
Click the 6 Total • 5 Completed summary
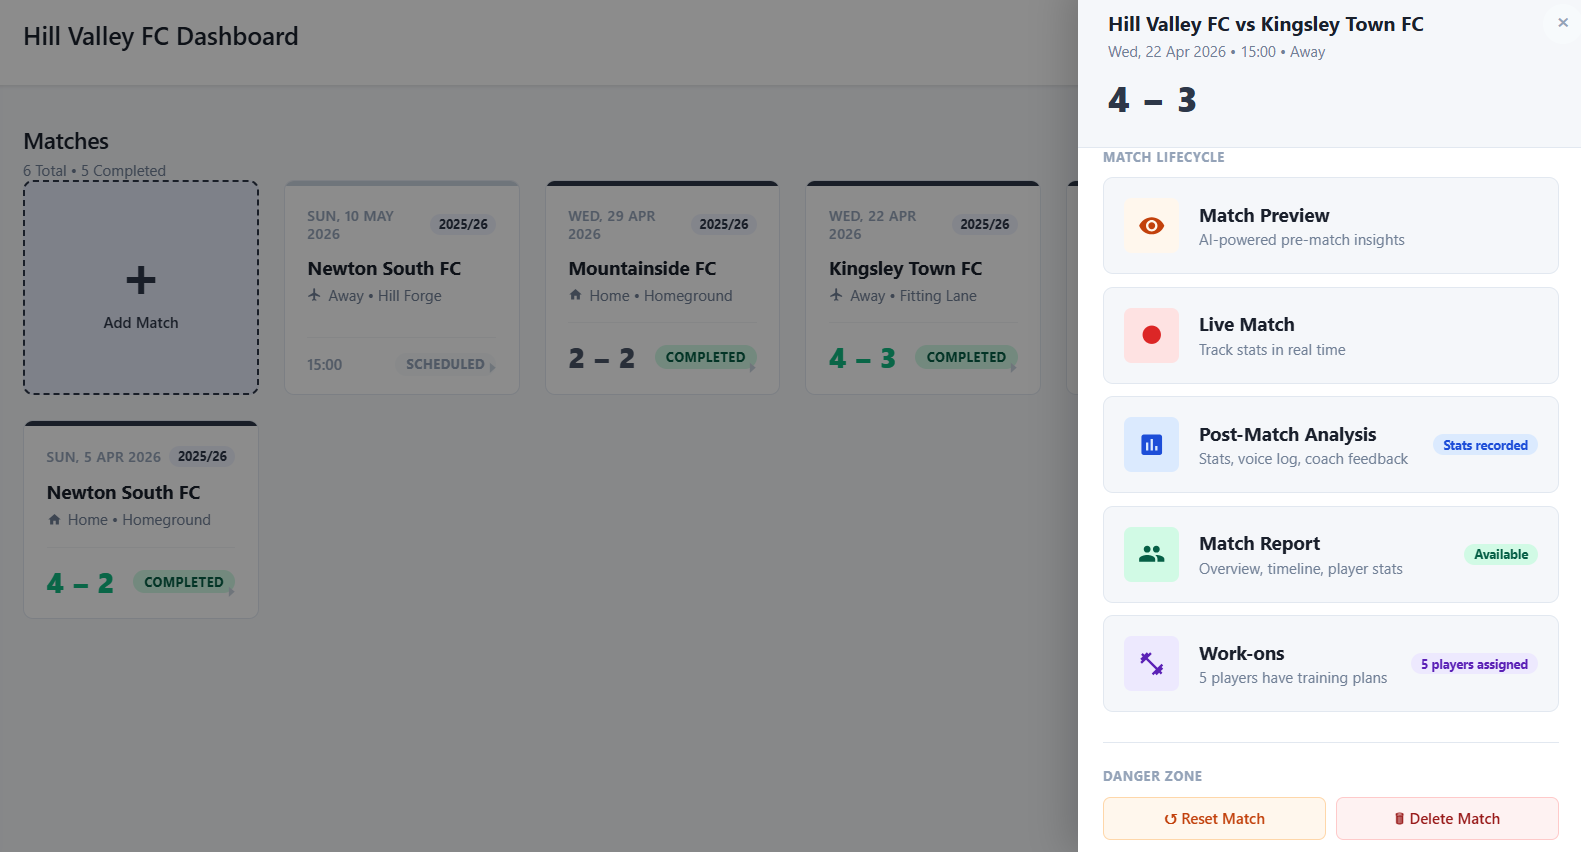click(95, 171)
